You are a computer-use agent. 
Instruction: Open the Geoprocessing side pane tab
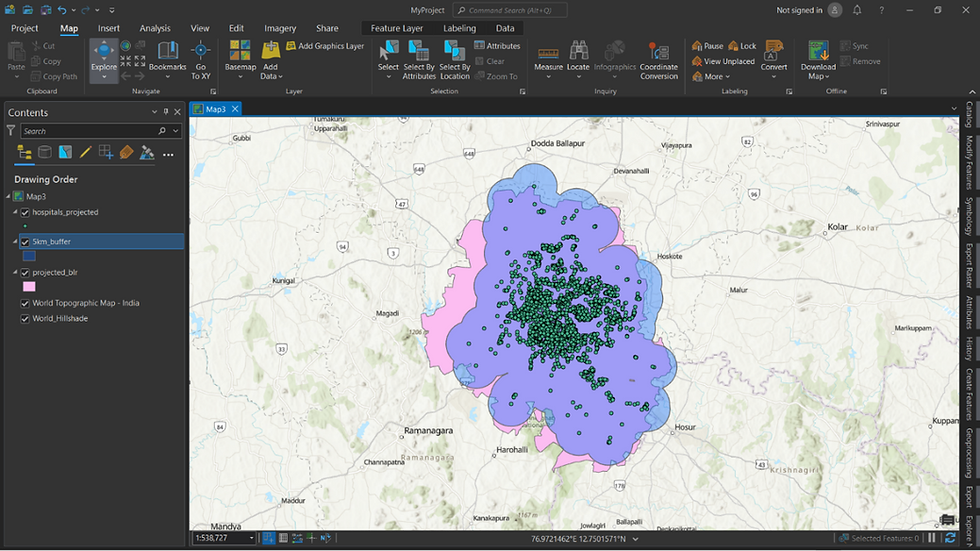click(969, 453)
